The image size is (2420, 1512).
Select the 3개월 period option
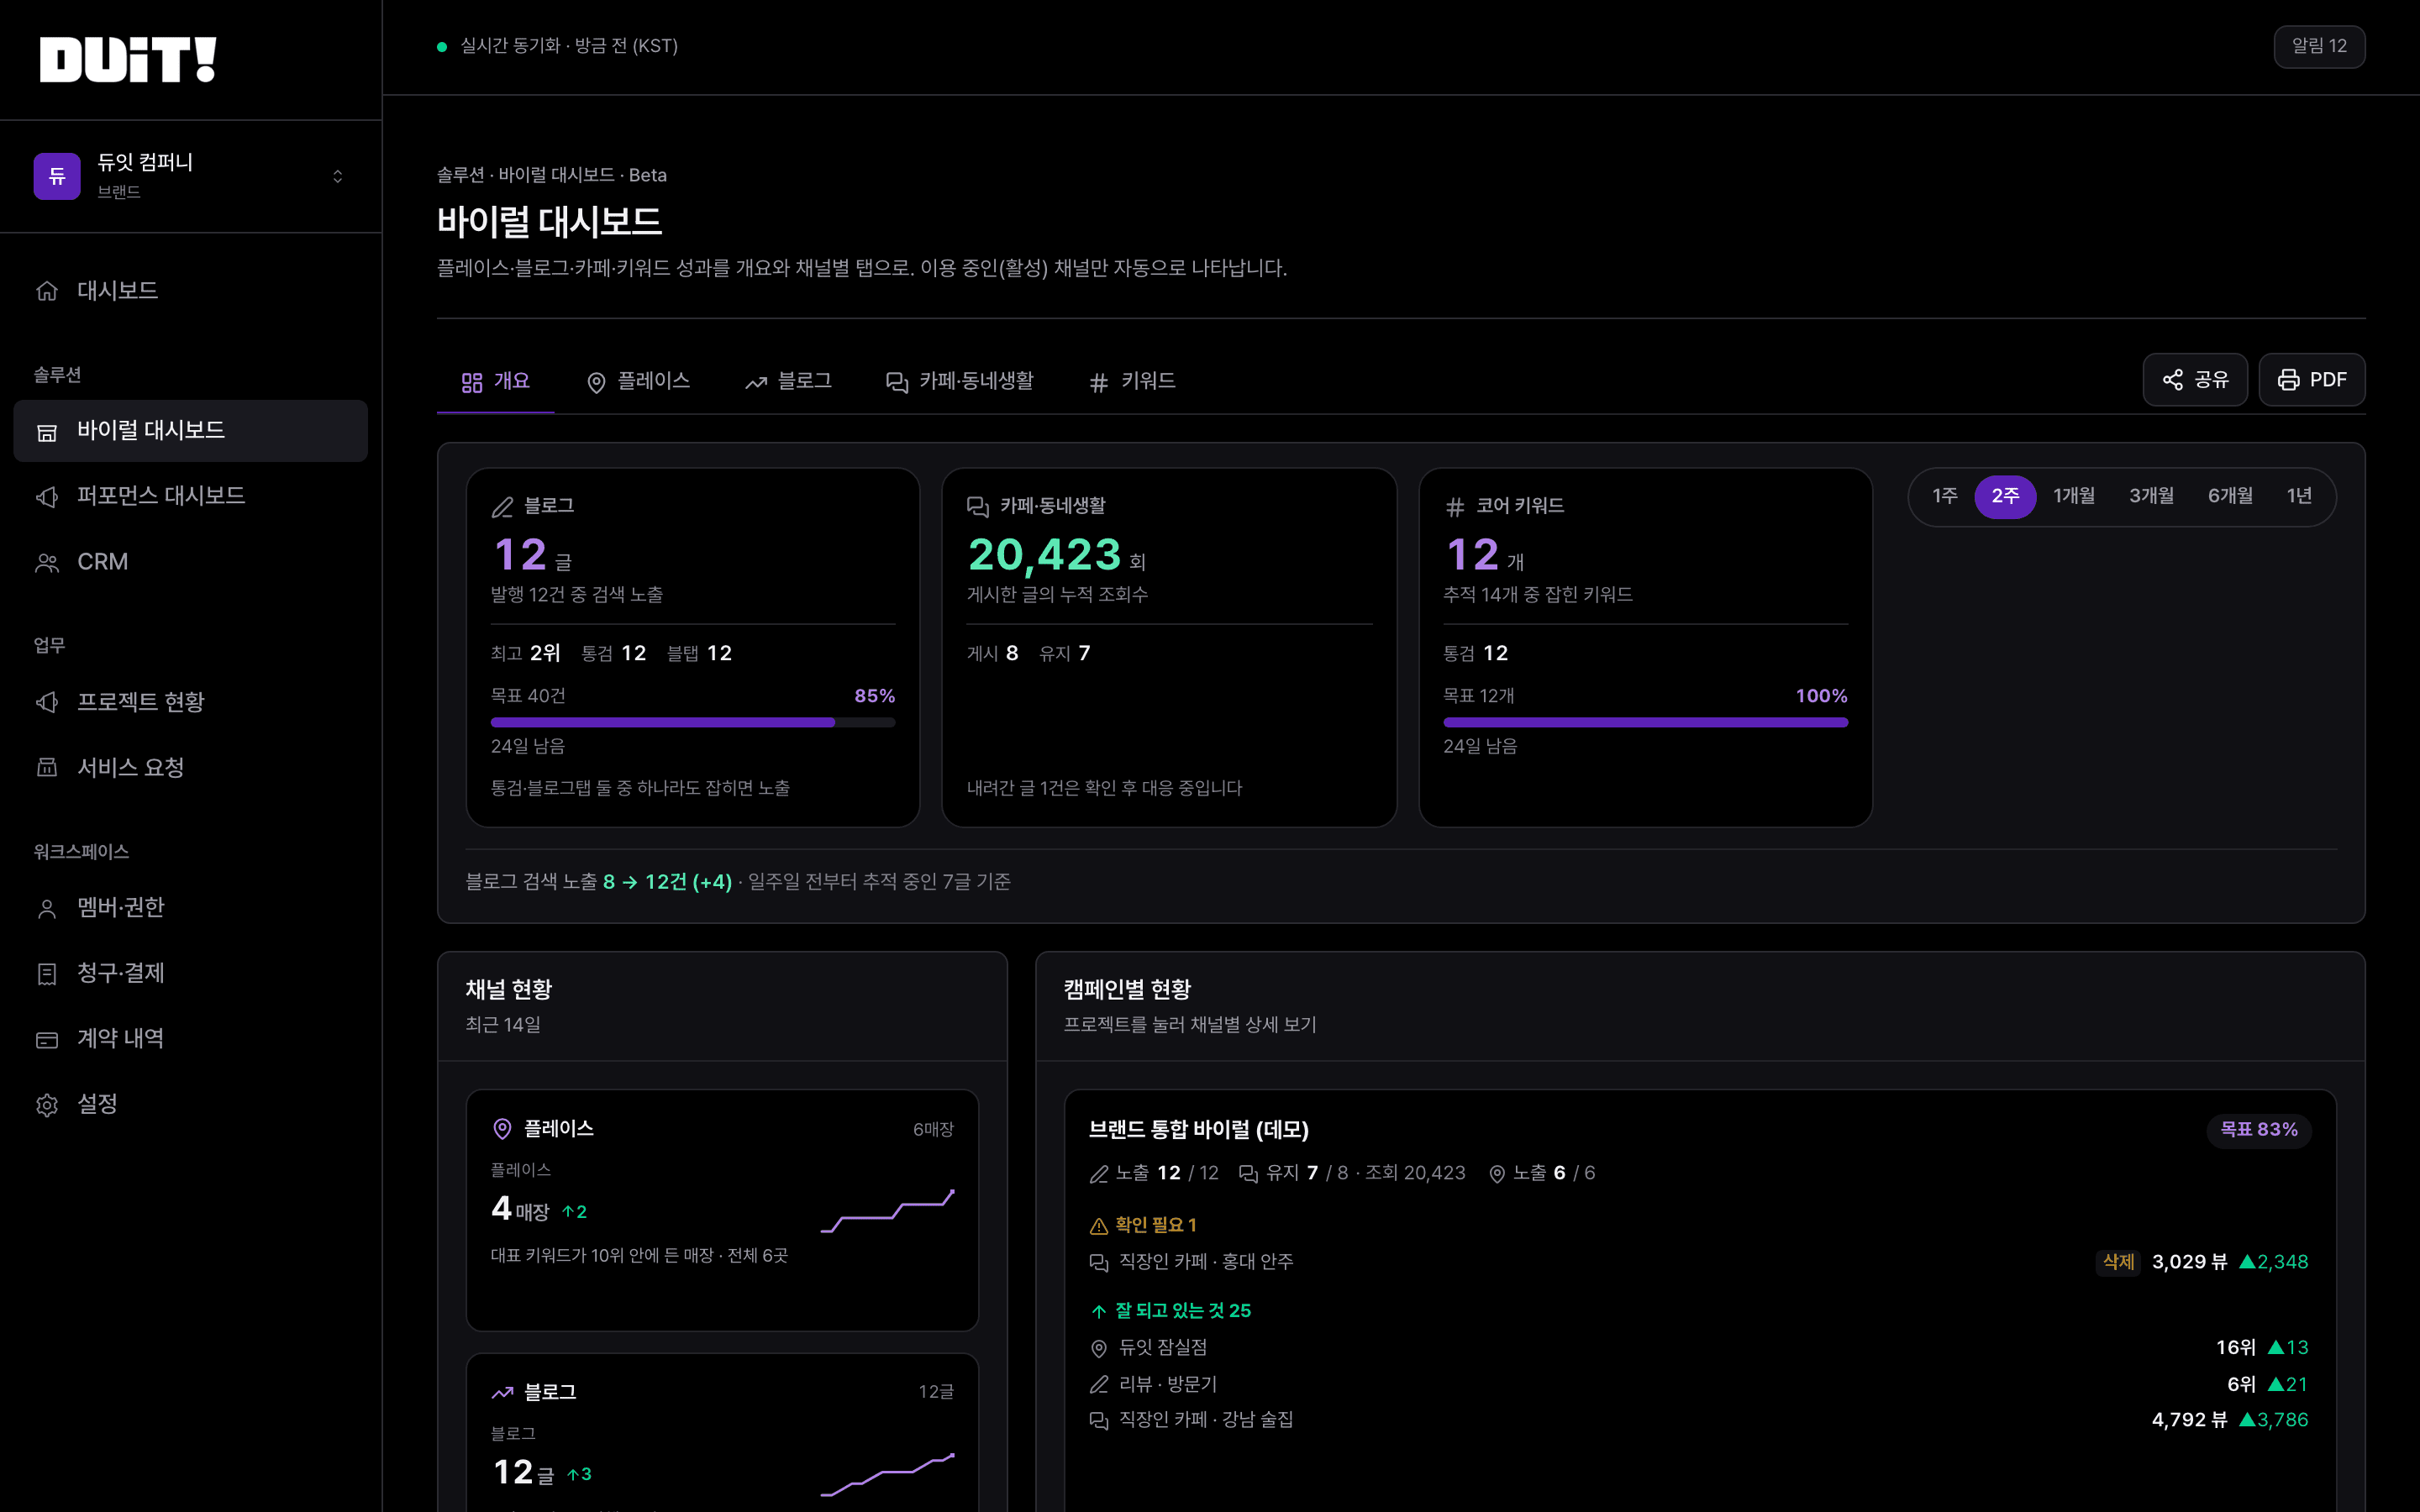pyautogui.click(x=2151, y=496)
